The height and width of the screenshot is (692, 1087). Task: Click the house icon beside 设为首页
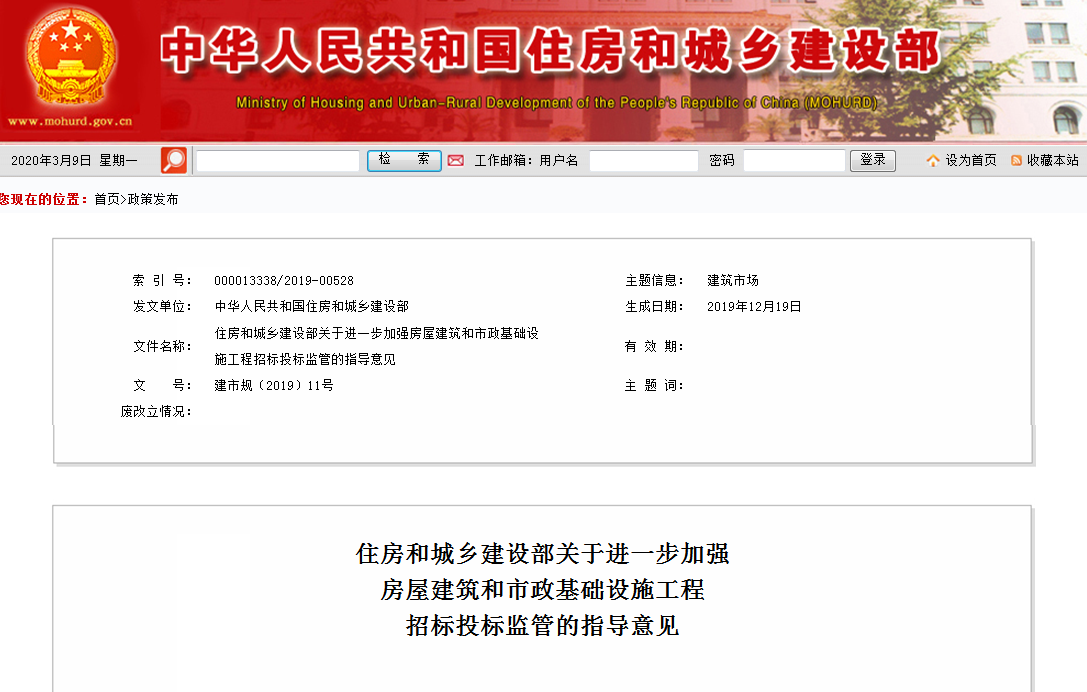click(x=933, y=161)
